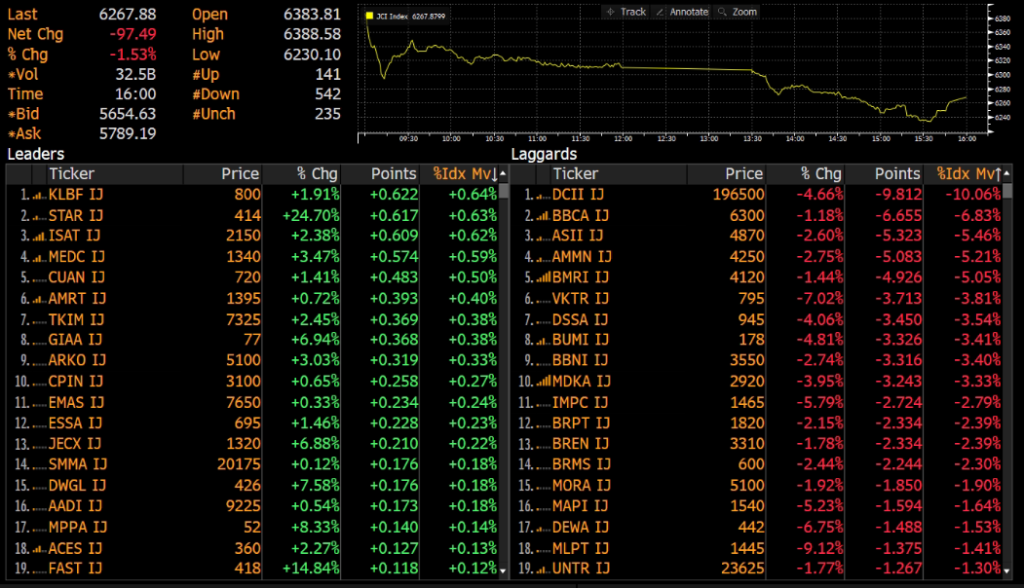Click the -9.12% change for MLPT IJ
Image resolution: width=1024 pixels, height=588 pixels.
click(820, 548)
